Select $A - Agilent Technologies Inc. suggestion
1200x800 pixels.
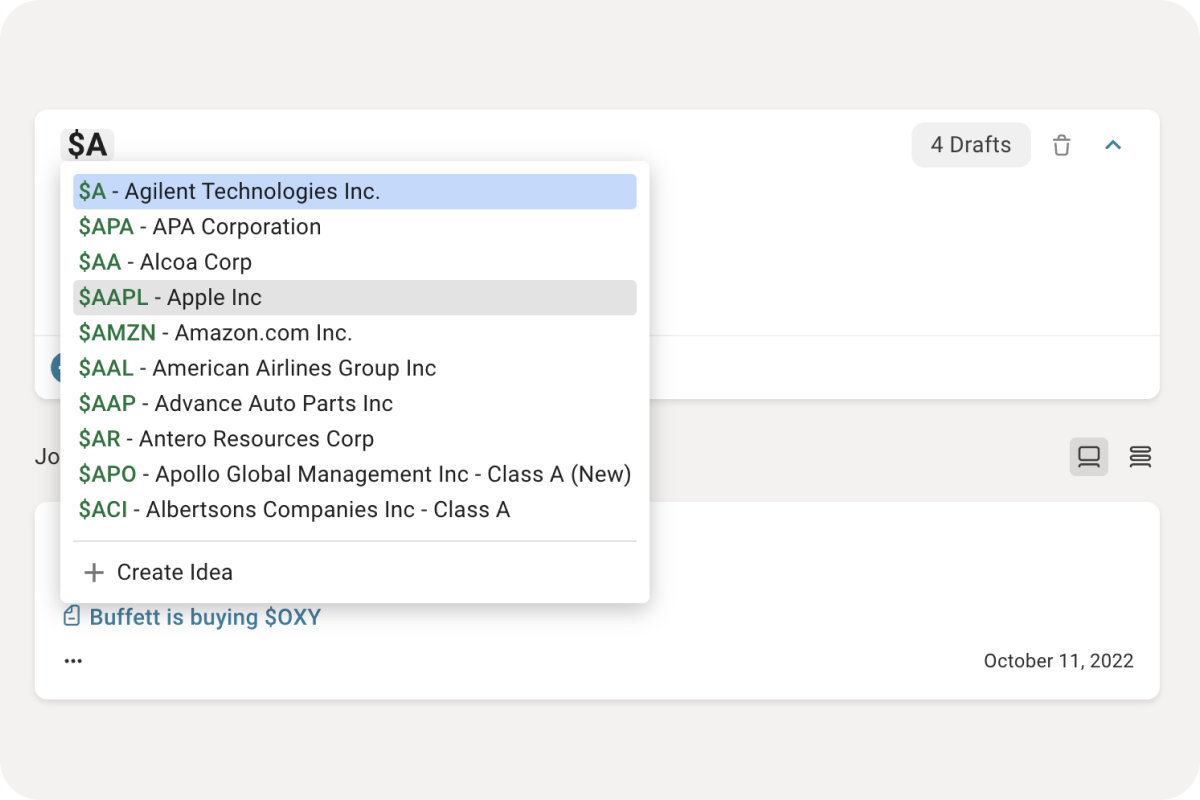355,192
